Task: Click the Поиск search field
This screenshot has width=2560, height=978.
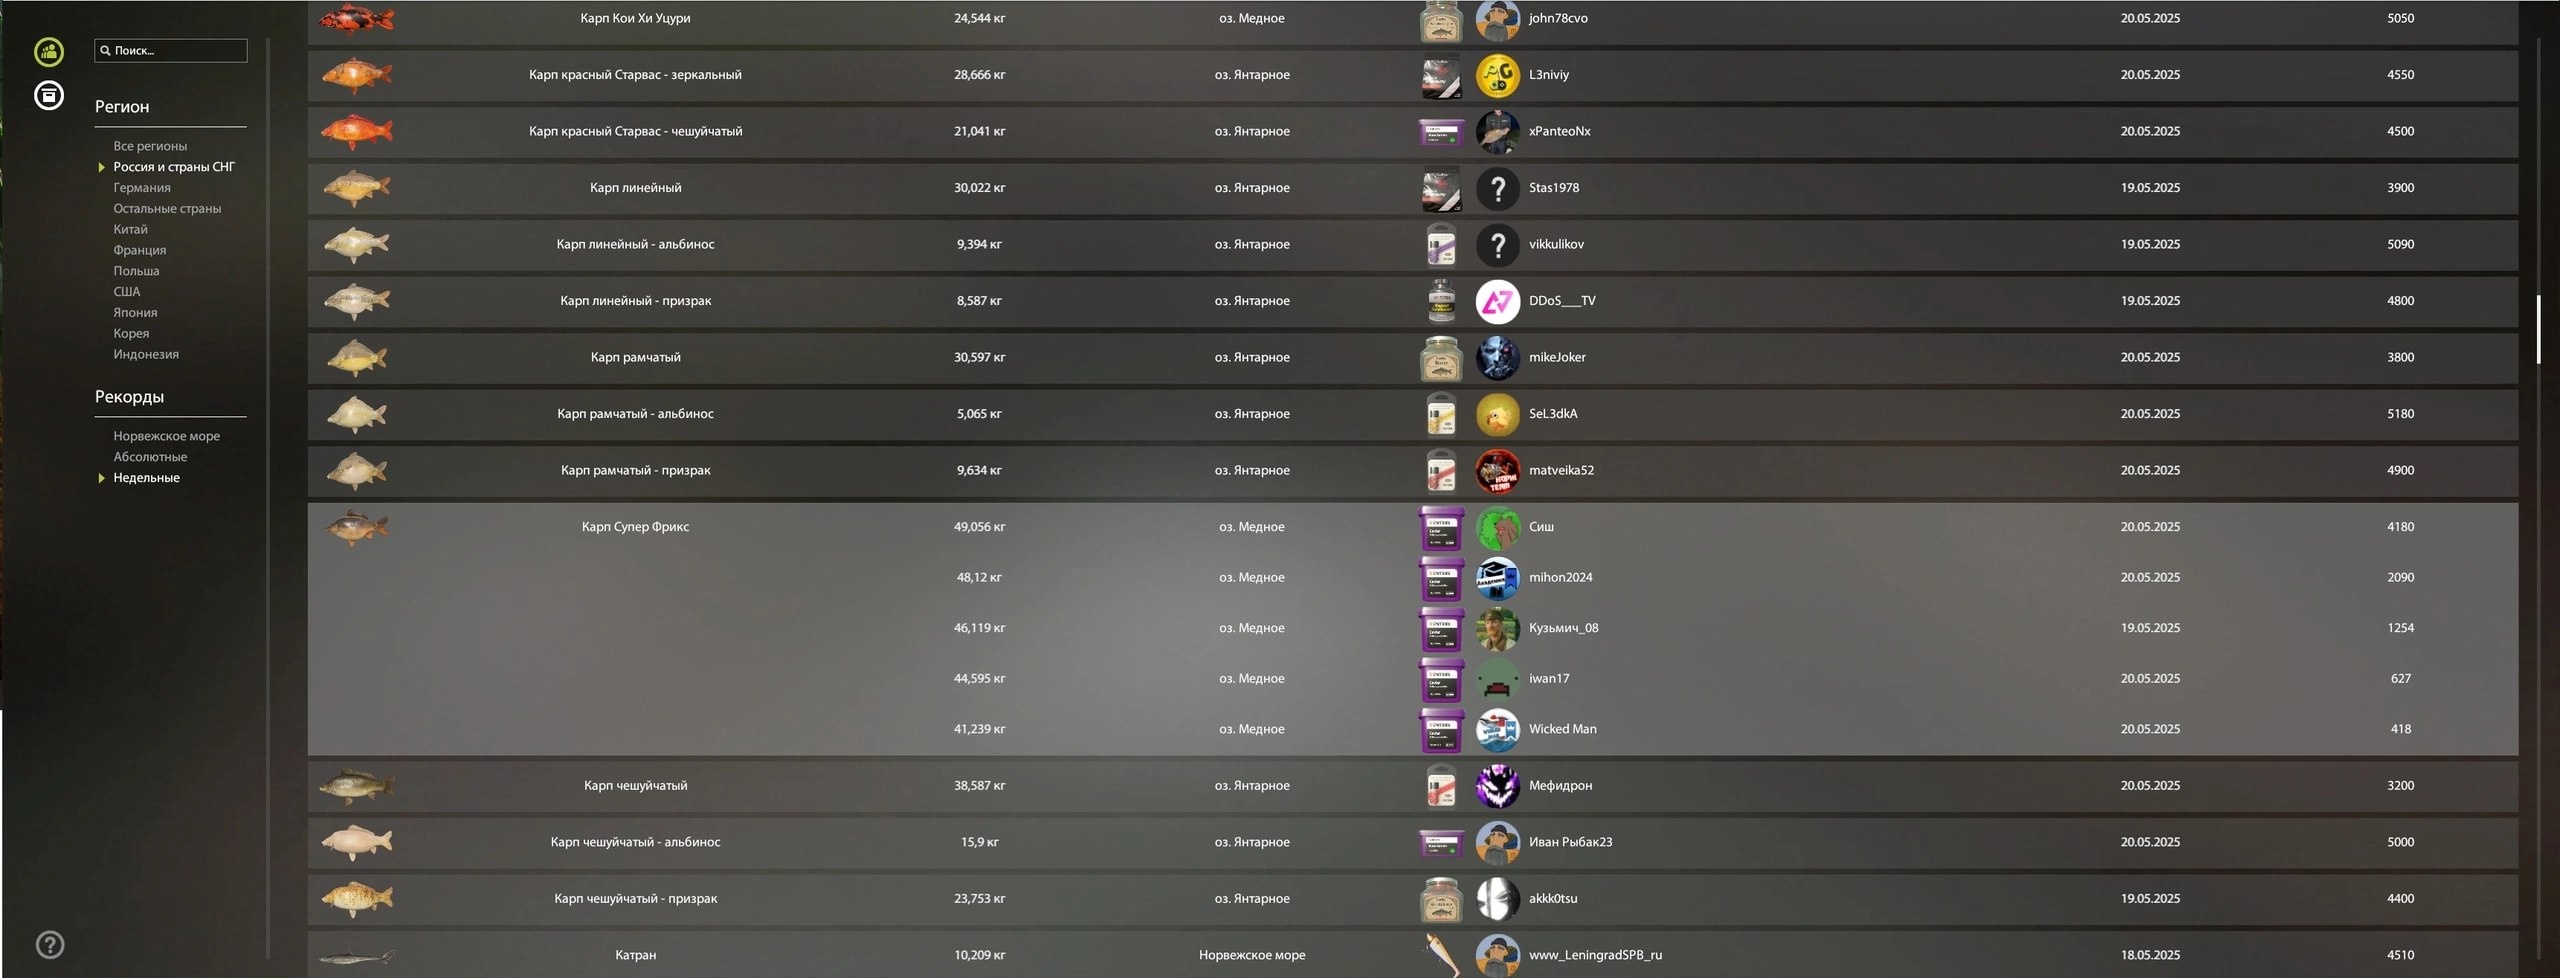Action: (171, 50)
